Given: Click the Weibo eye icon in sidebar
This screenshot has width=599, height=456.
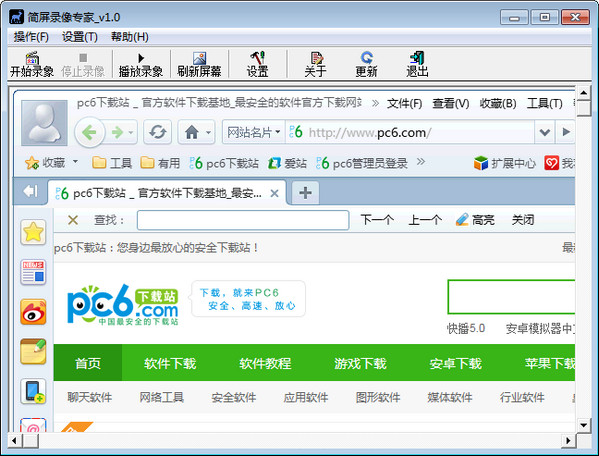Looking at the screenshot, I should coord(33,312).
